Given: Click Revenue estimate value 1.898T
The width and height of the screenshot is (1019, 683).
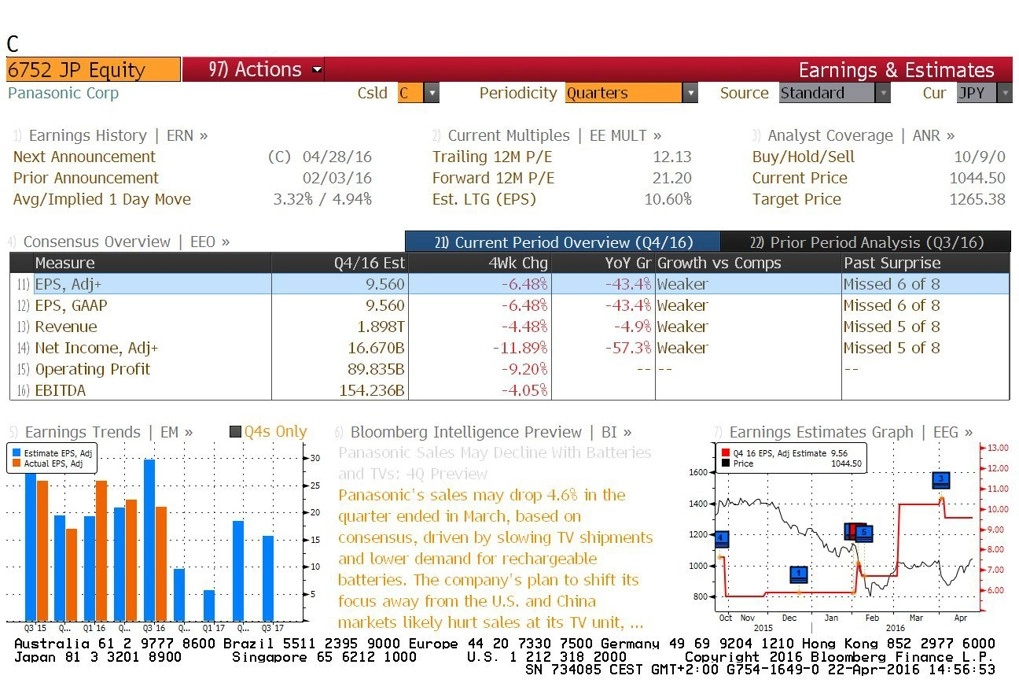Looking at the screenshot, I should click(x=381, y=327).
